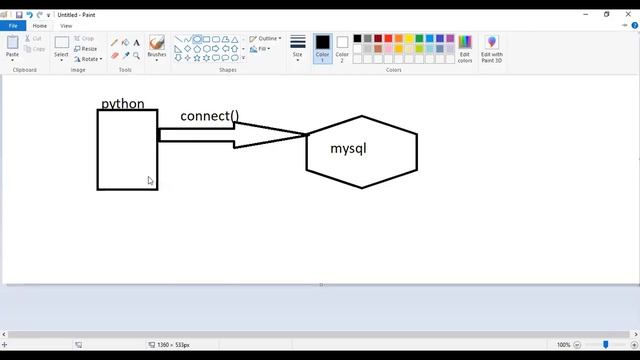Viewport: 640px width, 360px height.
Task: Select the Magnifier tool
Action: (136, 55)
